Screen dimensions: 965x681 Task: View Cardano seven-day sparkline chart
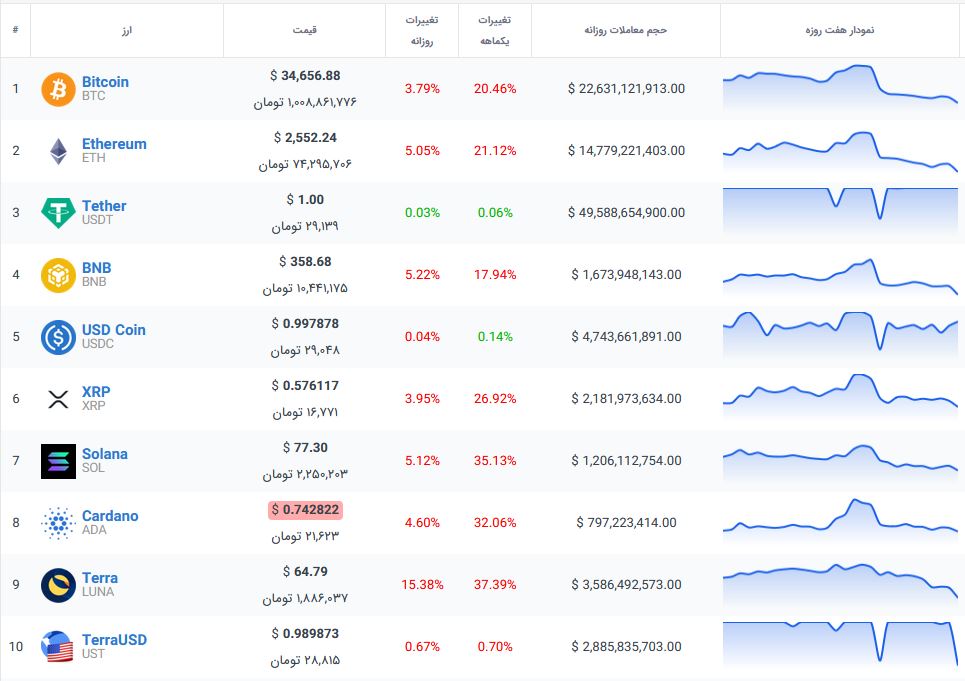[x=840, y=523]
